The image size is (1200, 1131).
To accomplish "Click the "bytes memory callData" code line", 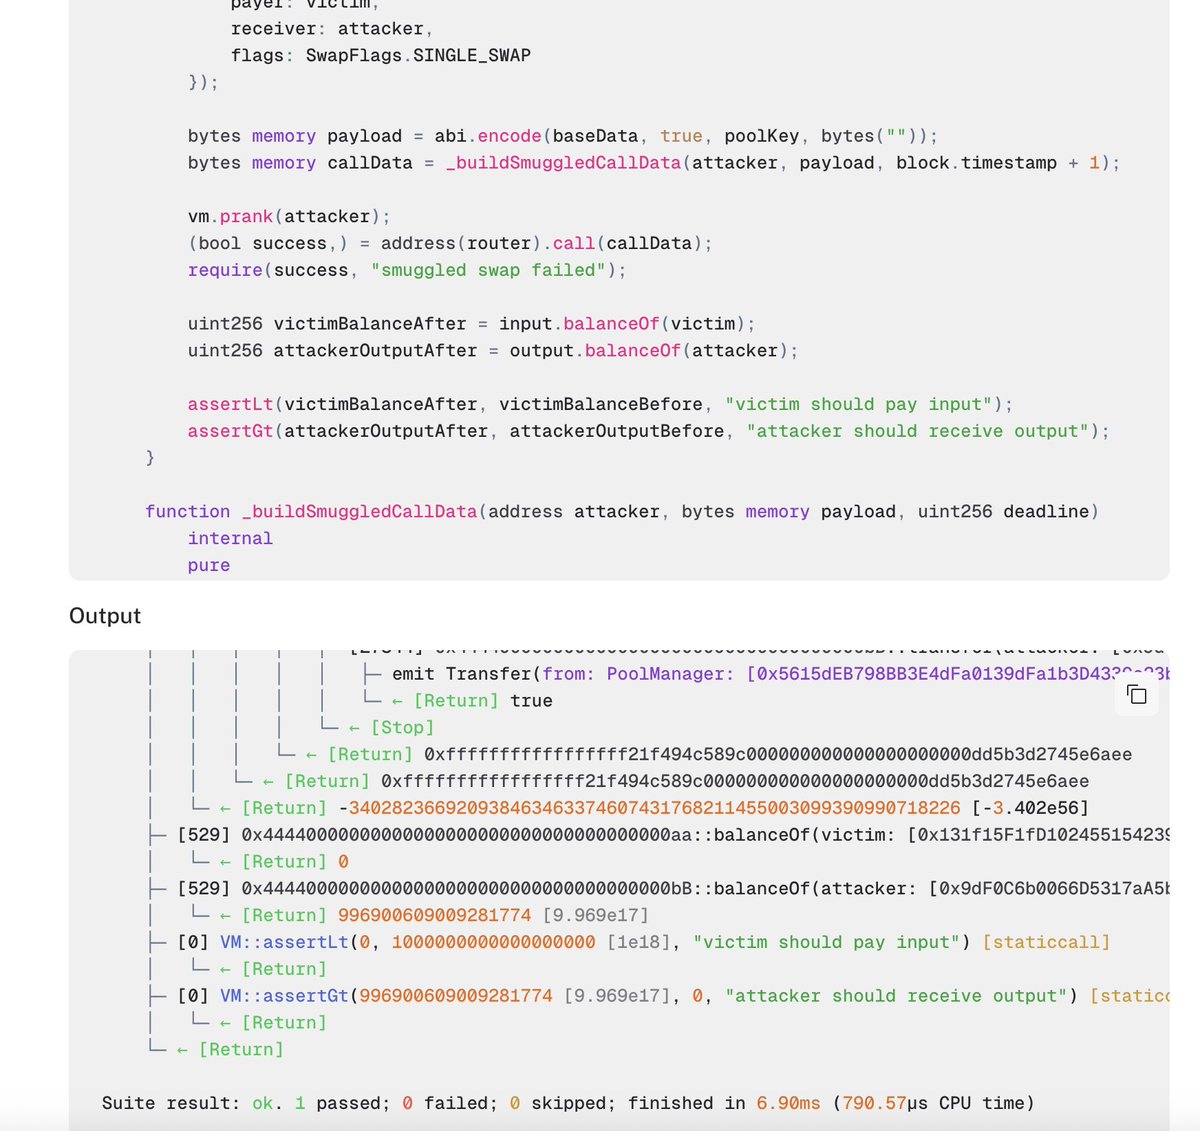I will click(x=654, y=163).
